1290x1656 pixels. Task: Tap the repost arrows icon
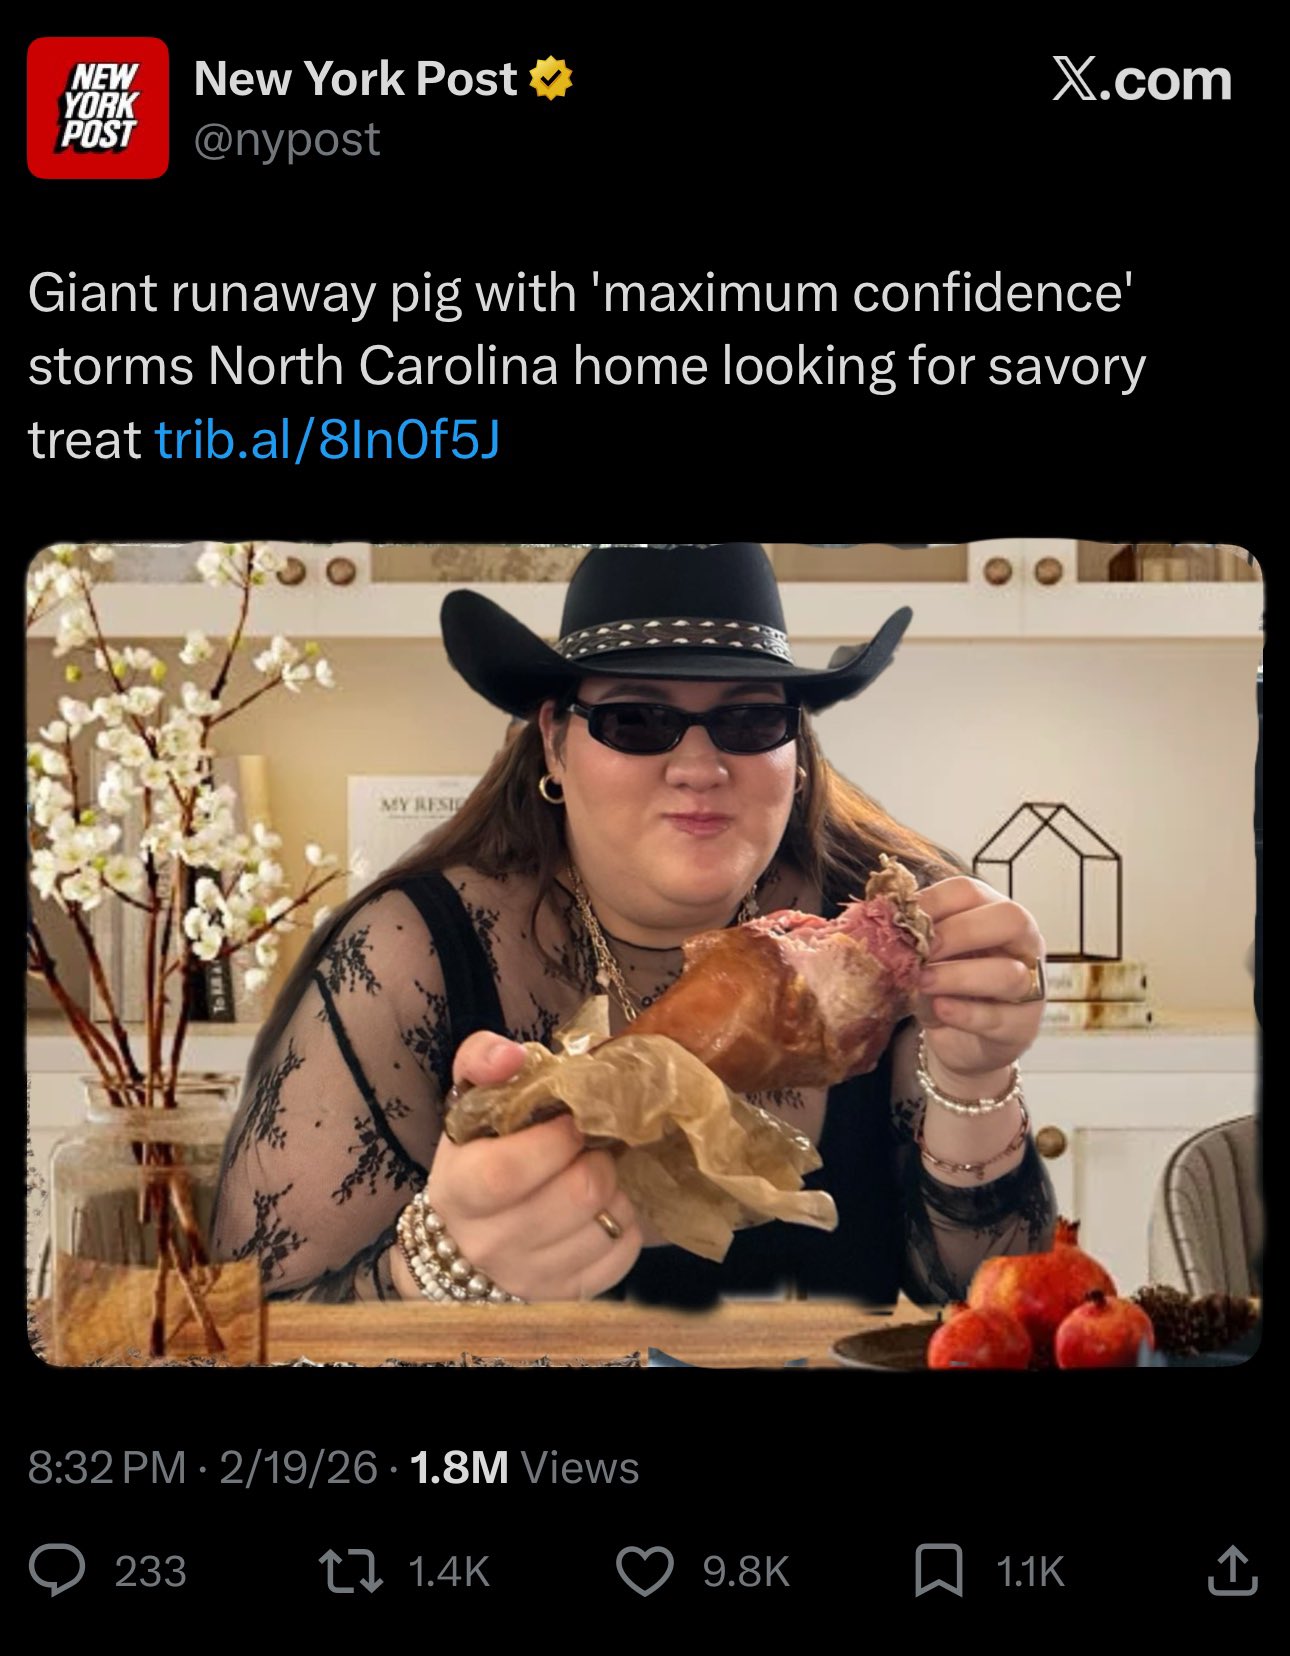pos(351,1571)
